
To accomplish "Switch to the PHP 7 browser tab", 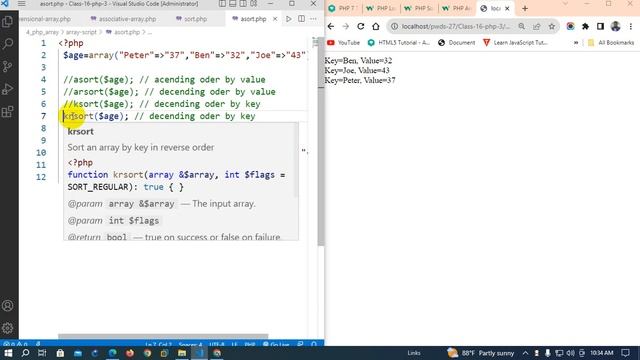I will [343, 8].
